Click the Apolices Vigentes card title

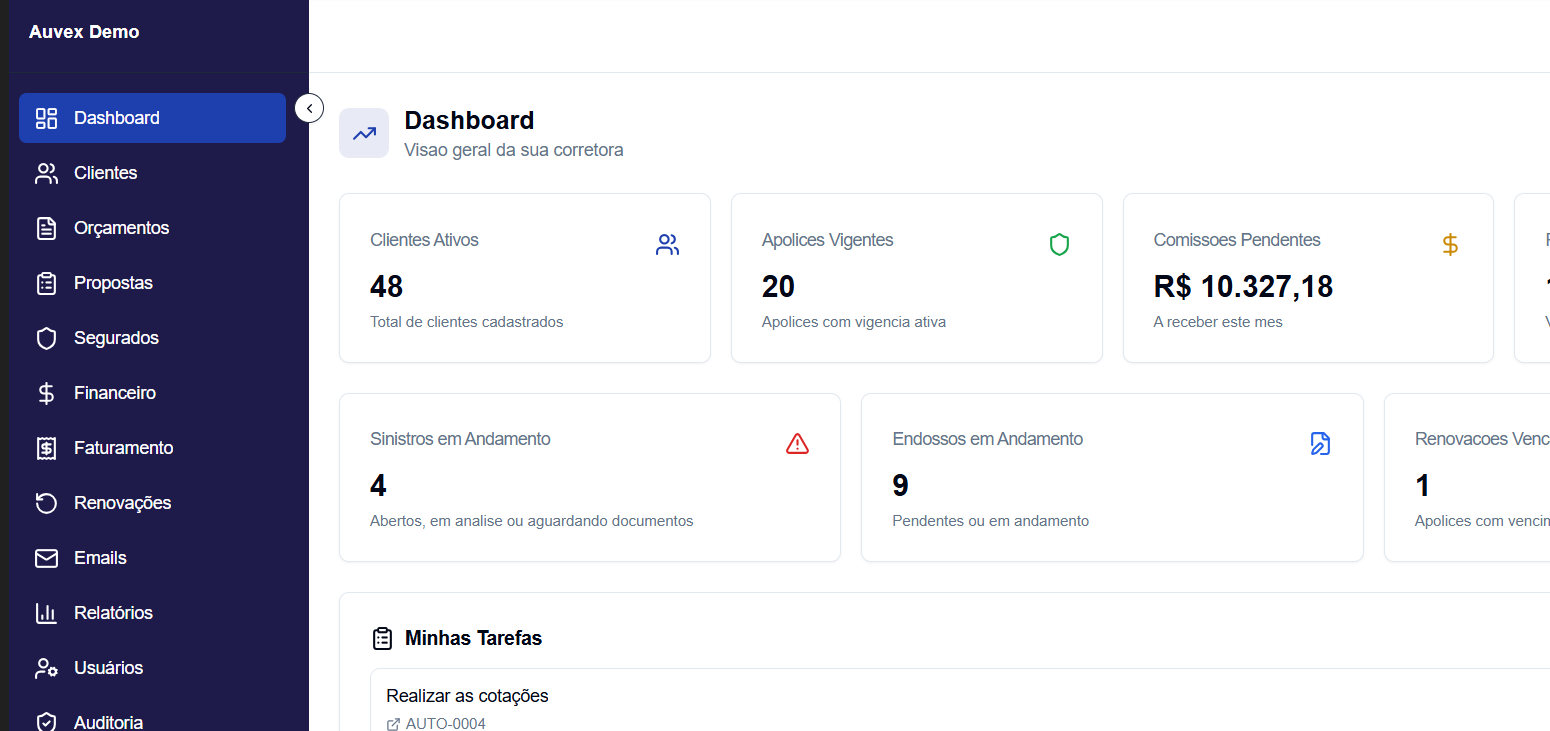coord(827,240)
